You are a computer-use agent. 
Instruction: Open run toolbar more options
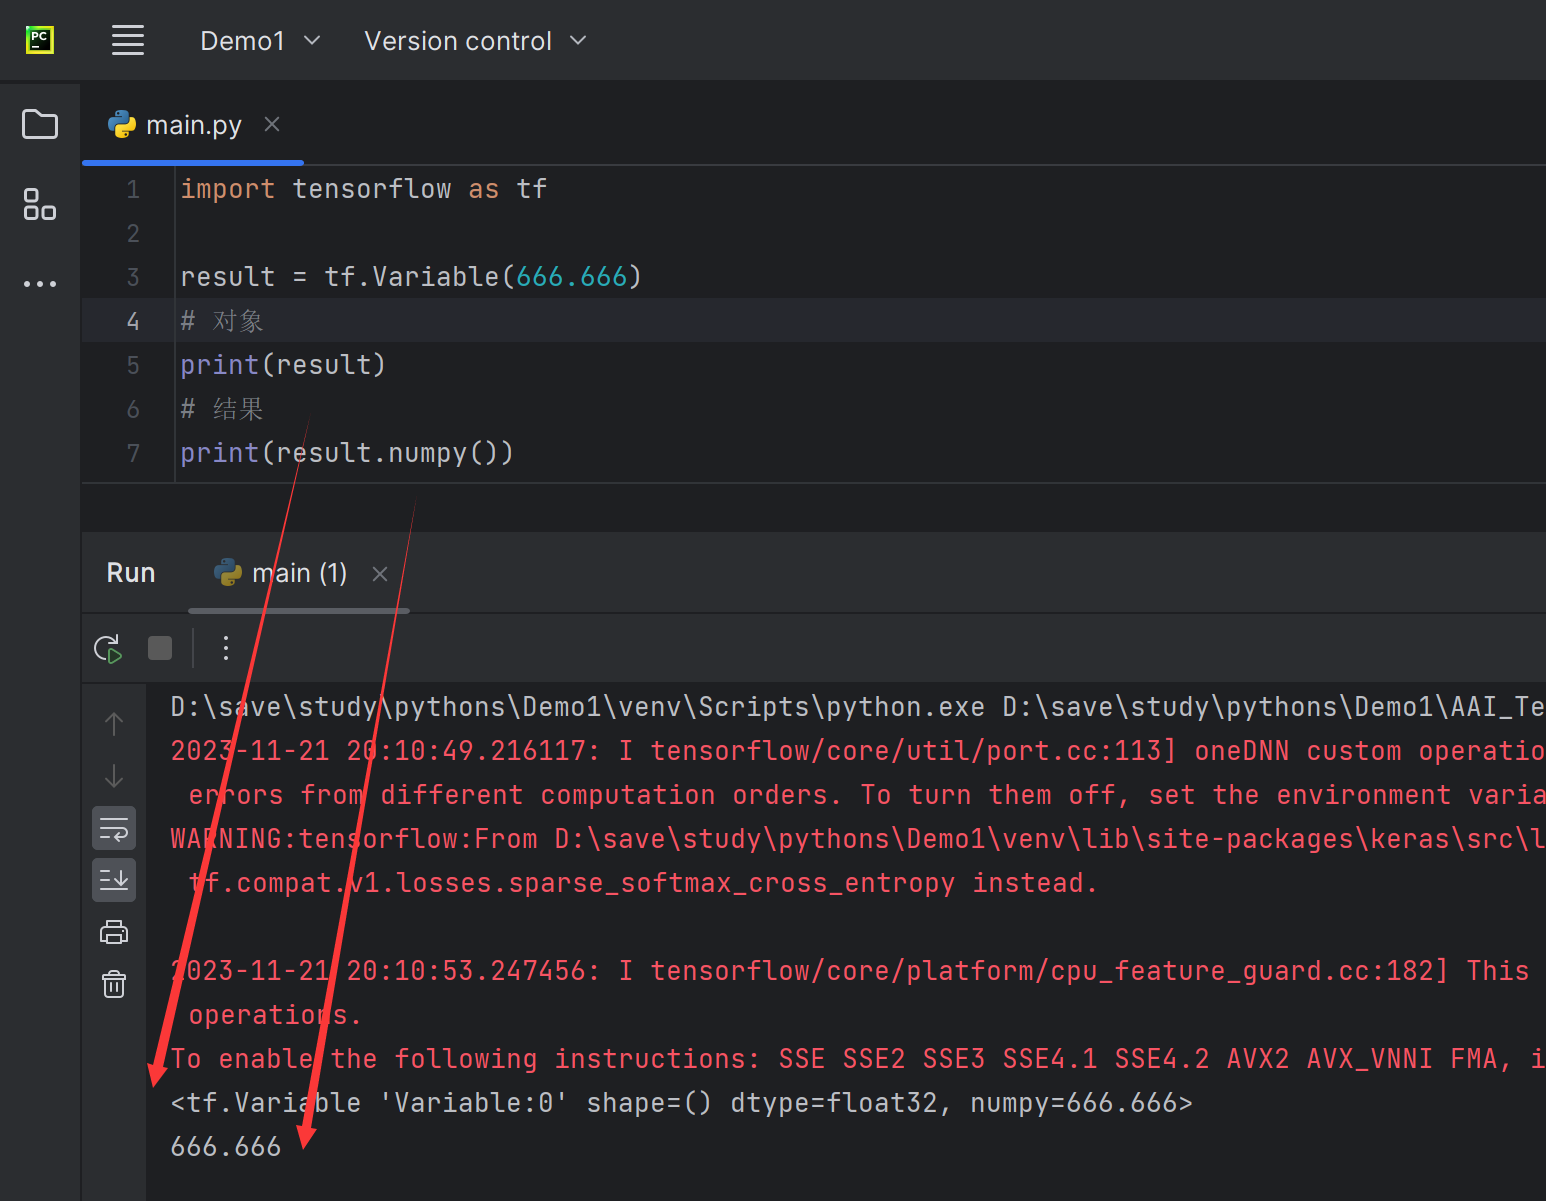(226, 649)
